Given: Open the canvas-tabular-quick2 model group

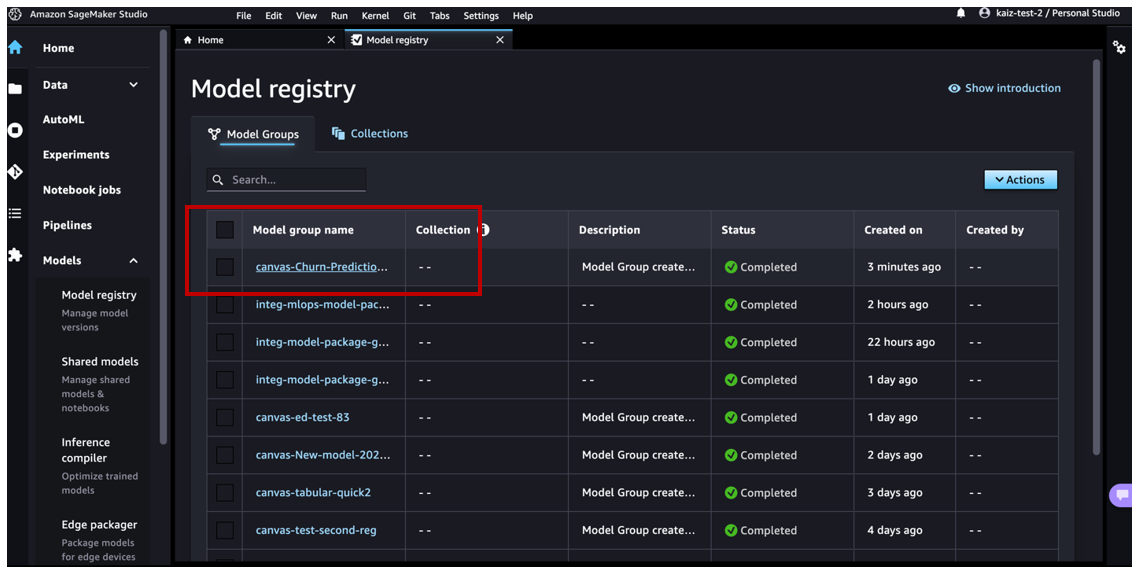Looking at the screenshot, I should pos(314,492).
